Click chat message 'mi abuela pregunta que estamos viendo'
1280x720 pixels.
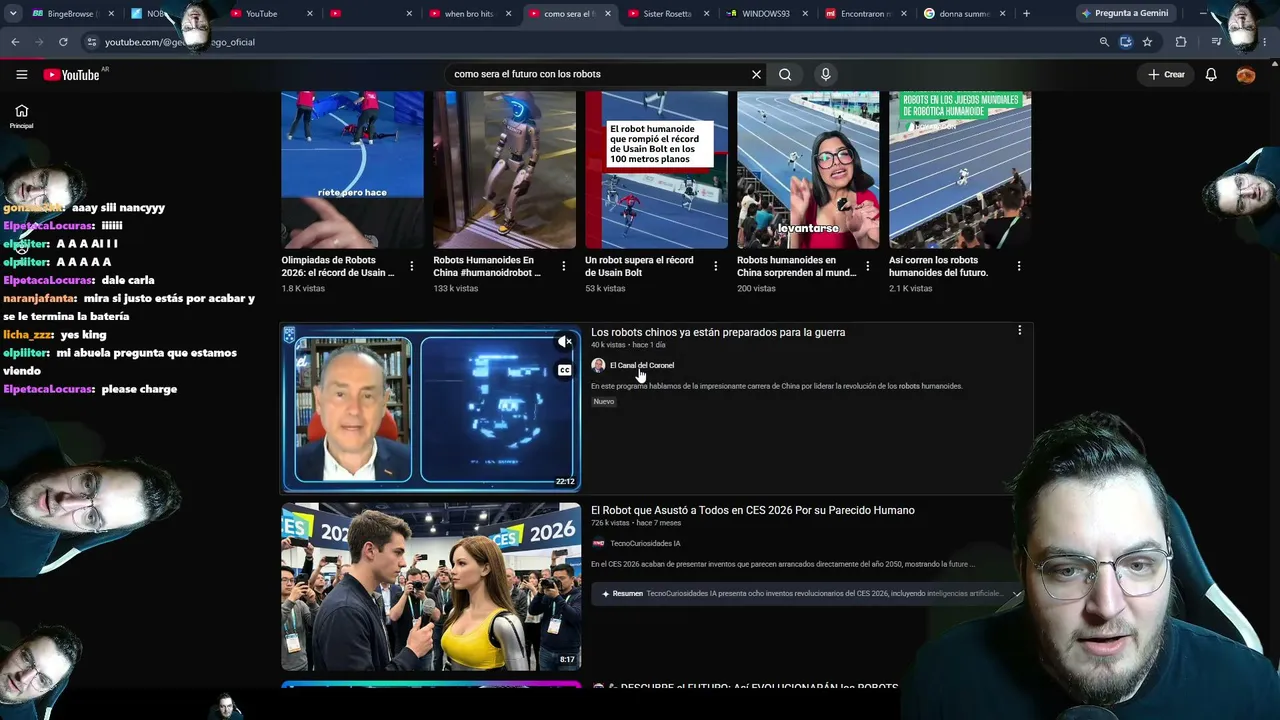click(x=120, y=362)
